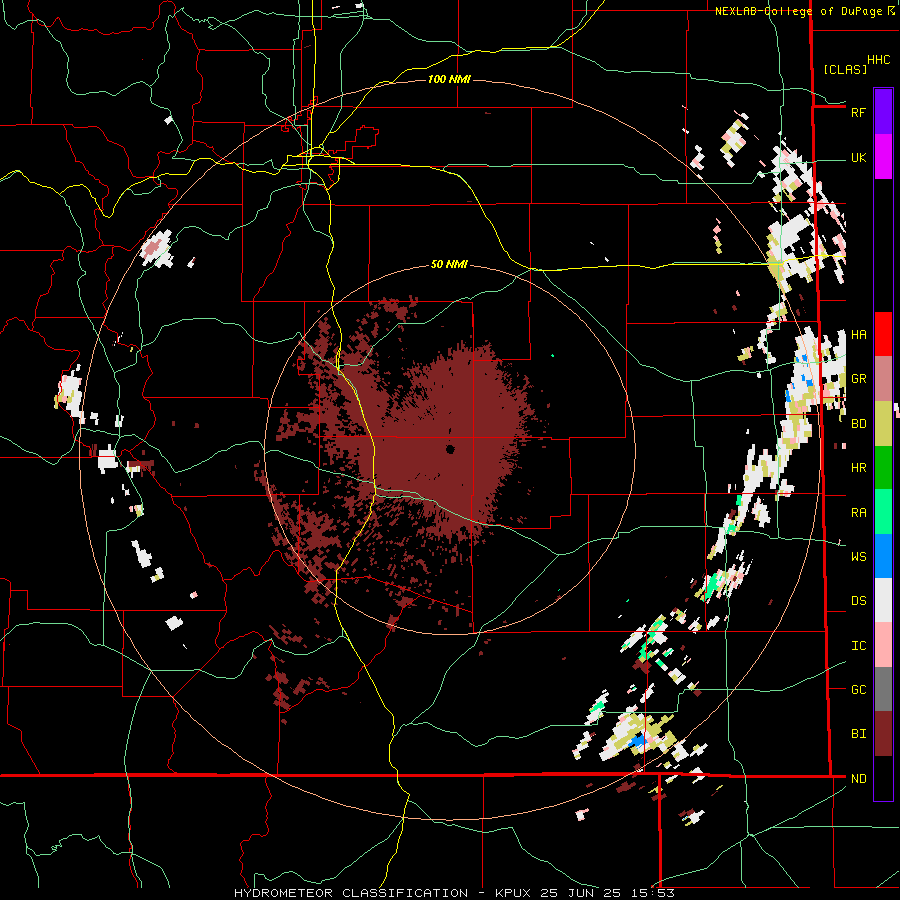900x900 pixels.
Task: Click the 'ND' legend label
Action: click(858, 779)
